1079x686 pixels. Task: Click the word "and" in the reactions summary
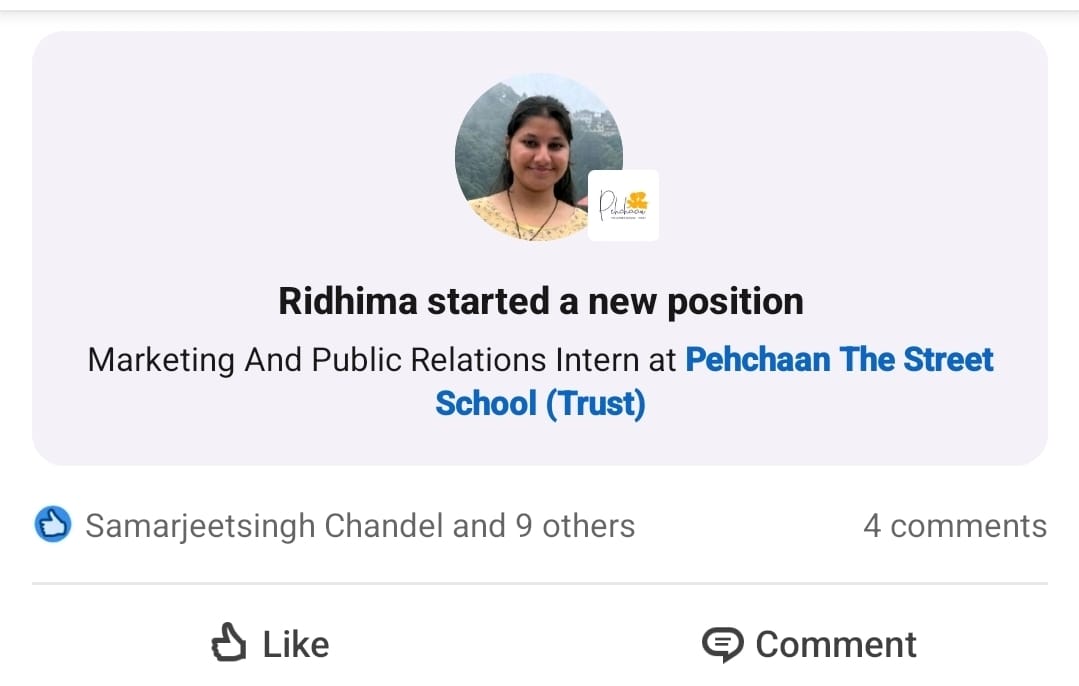pyautogui.click(x=479, y=526)
